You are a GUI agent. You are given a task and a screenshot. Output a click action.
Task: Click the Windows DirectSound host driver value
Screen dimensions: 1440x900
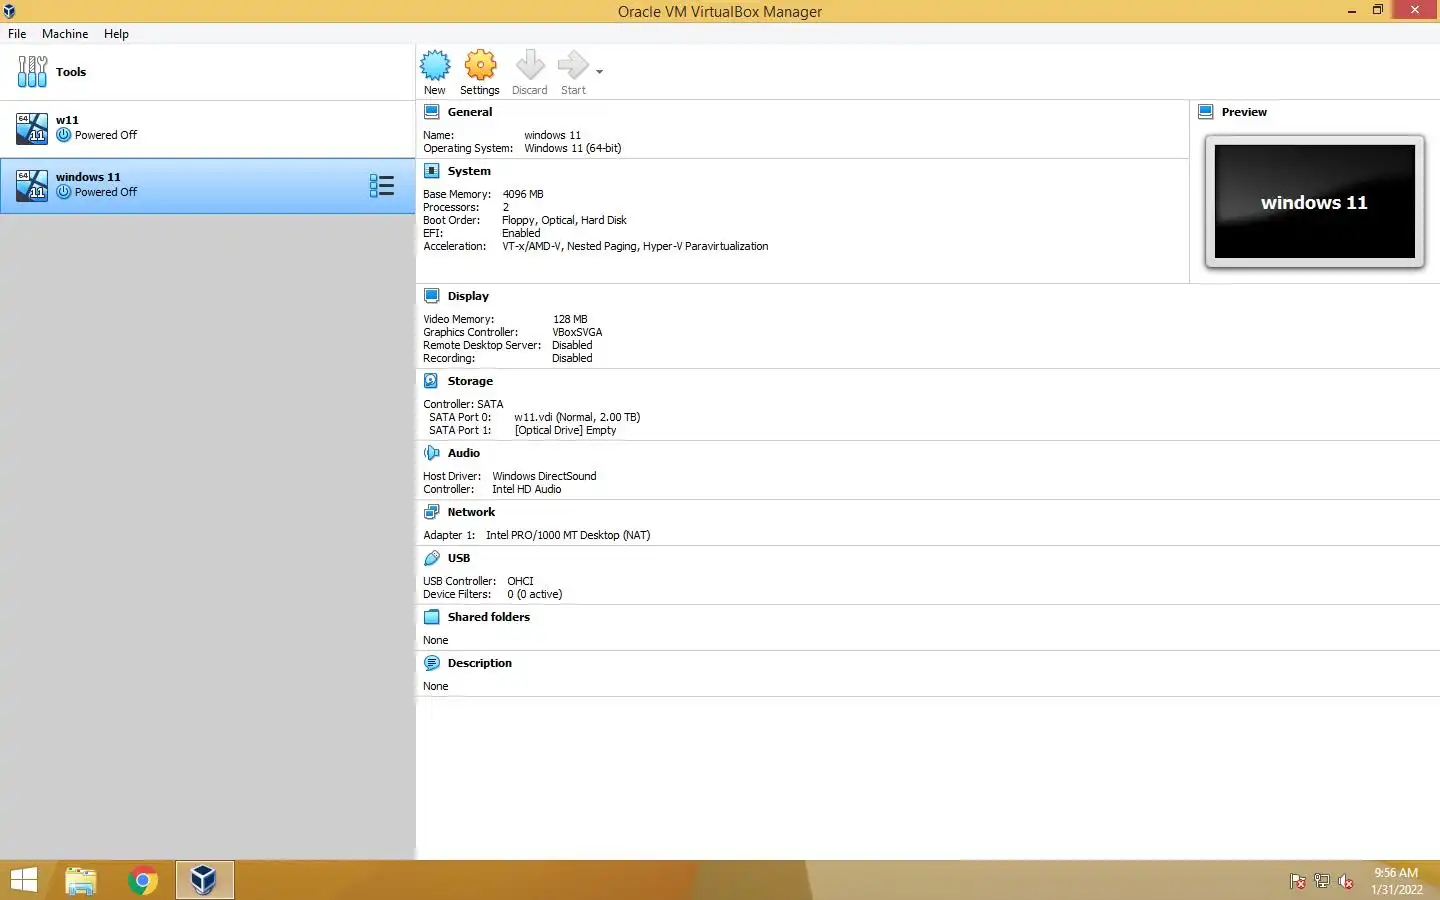pyautogui.click(x=544, y=476)
